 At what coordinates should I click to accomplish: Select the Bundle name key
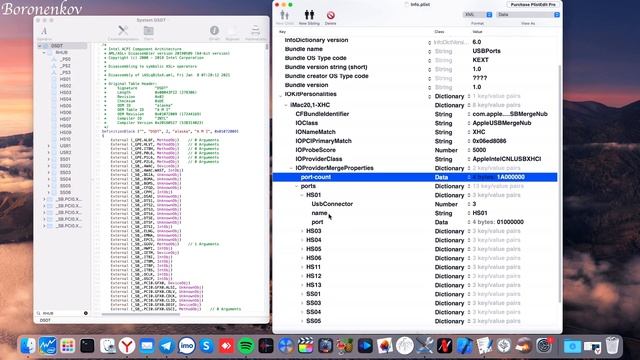coord(303,49)
